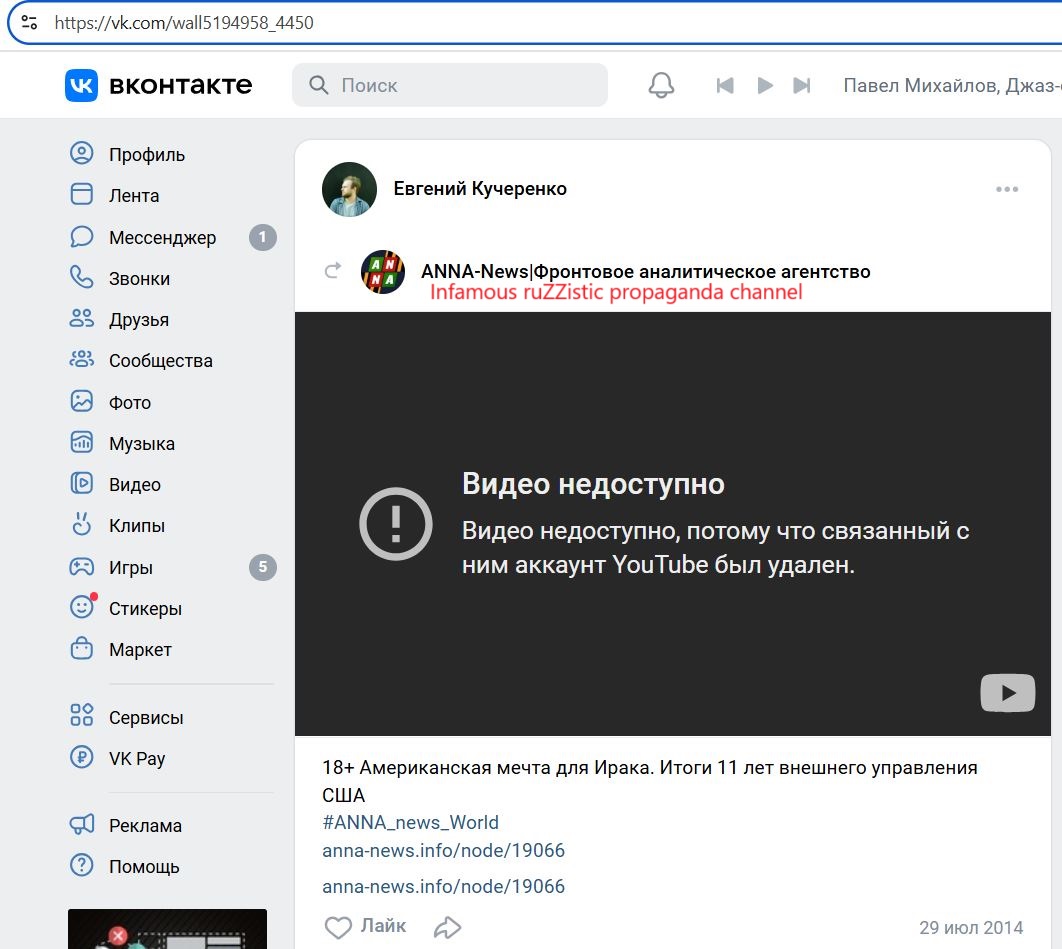The width and height of the screenshot is (1062, 949).
Task: Click the YouTube logo in video player
Action: (x=1007, y=693)
